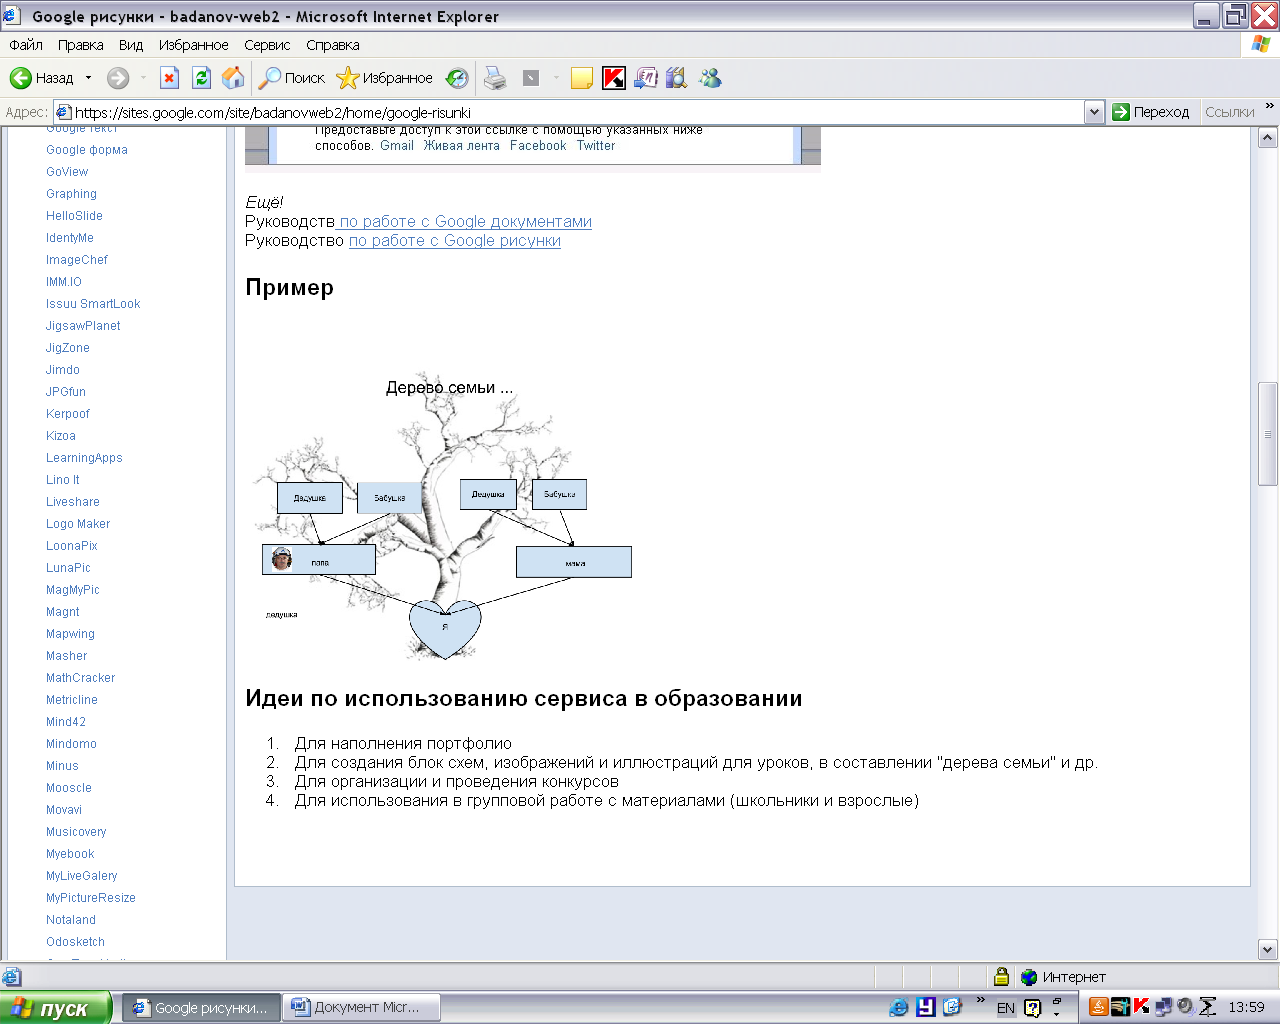Click the greyed Forward arrow button
The height and width of the screenshot is (1024, 1280).
tap(118, 78)
